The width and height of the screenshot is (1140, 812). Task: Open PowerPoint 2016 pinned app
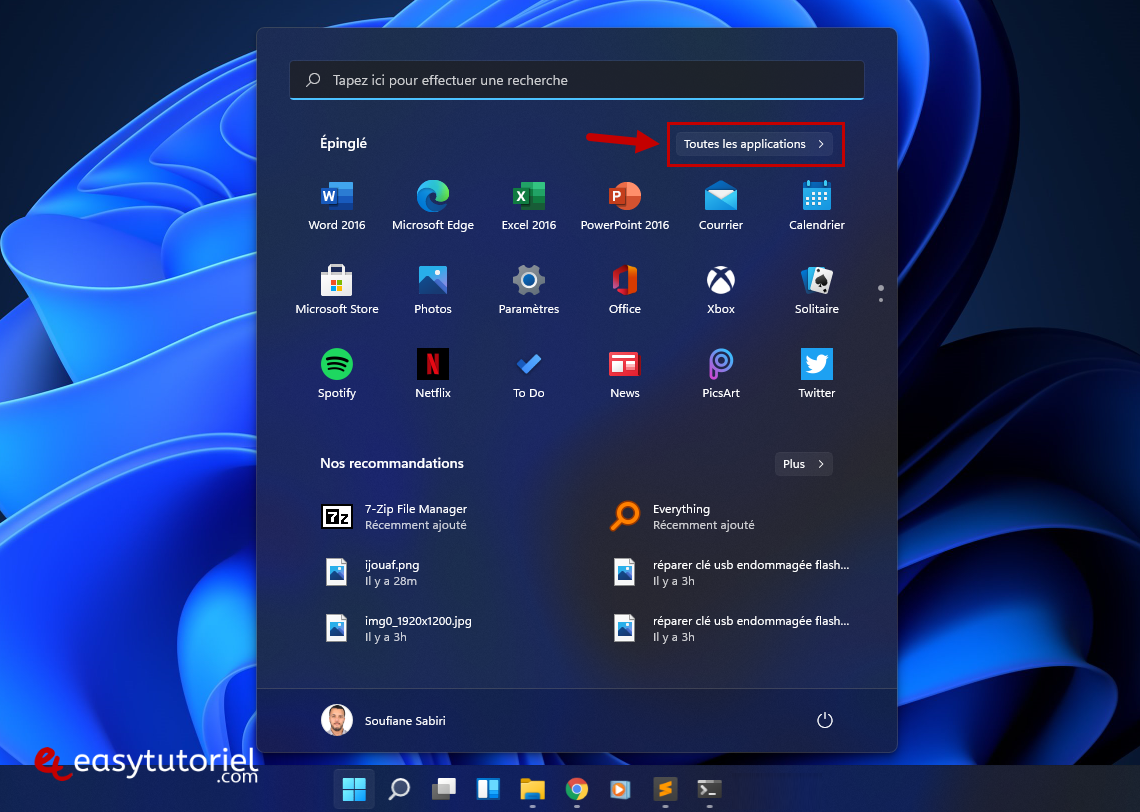(x=625, y=206)
